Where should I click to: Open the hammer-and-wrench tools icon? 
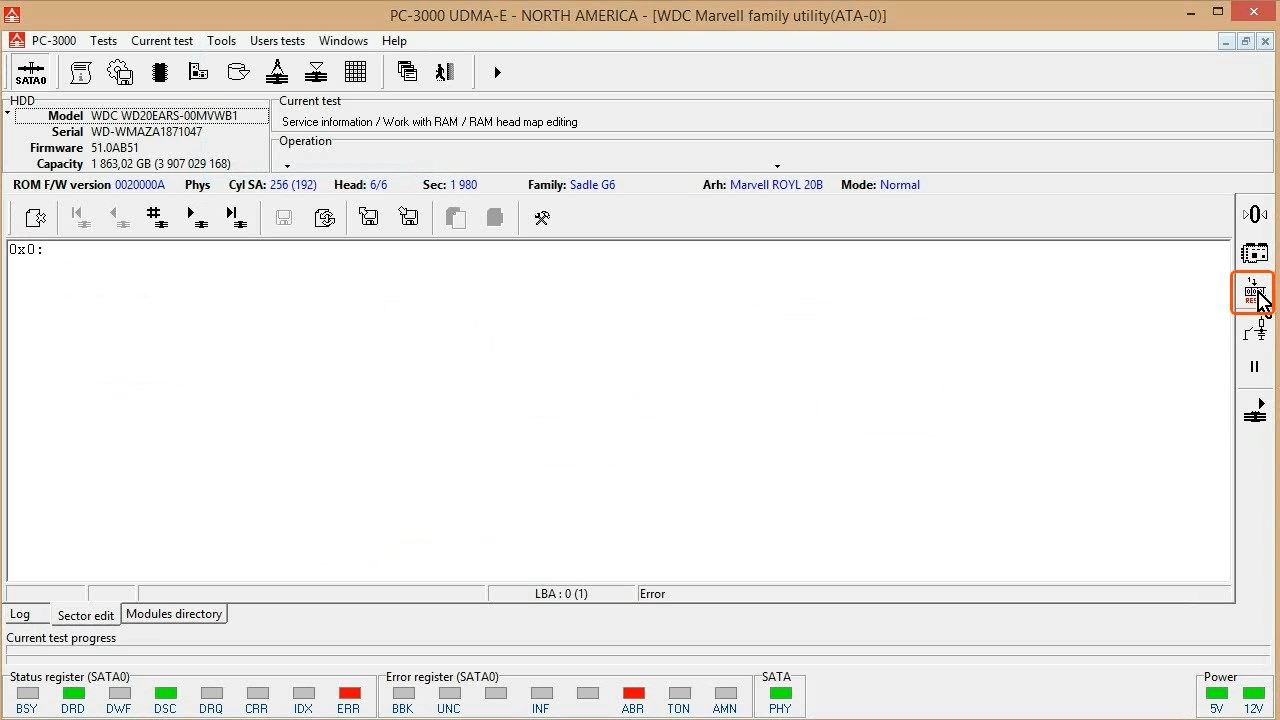click(542, 217)
